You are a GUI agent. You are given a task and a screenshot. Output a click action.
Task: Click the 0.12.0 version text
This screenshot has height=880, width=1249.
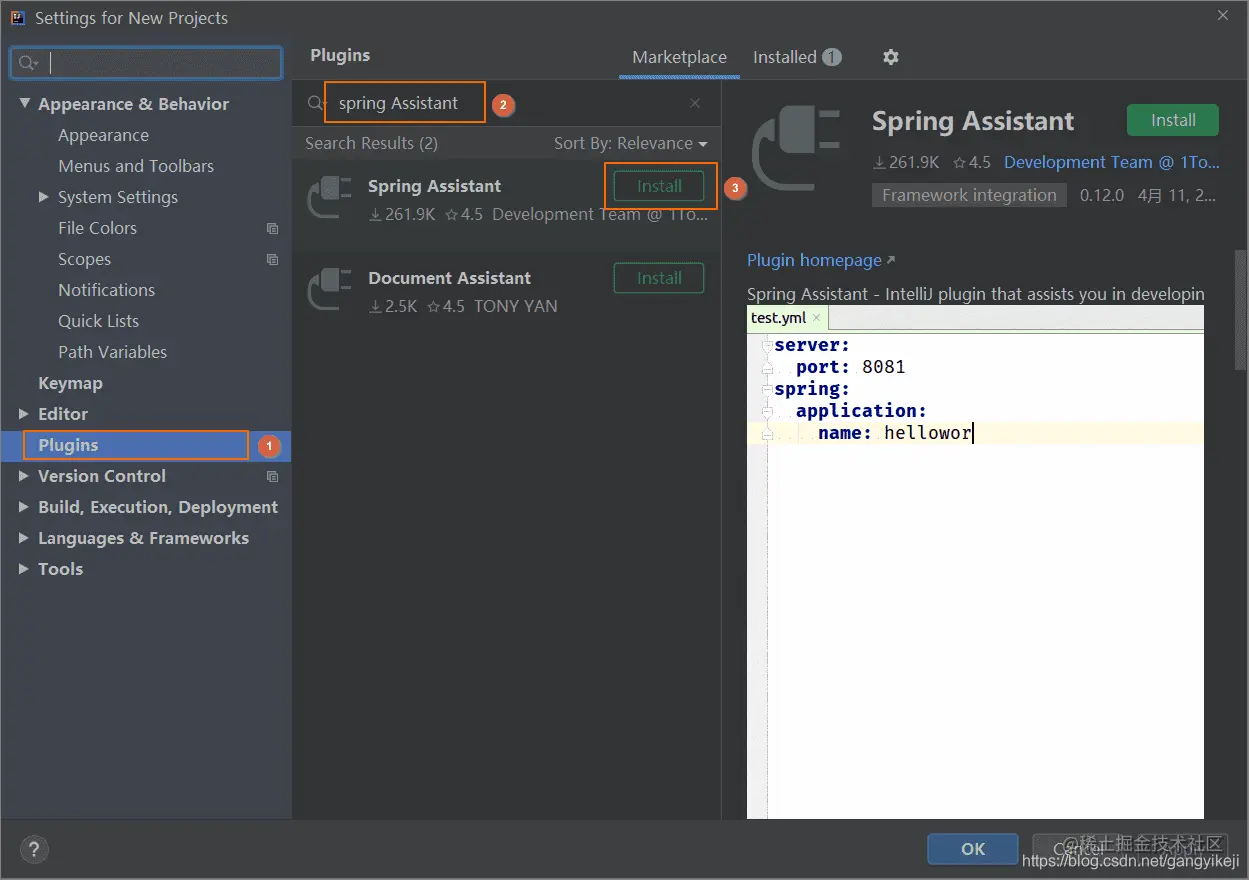[1102, 195]
